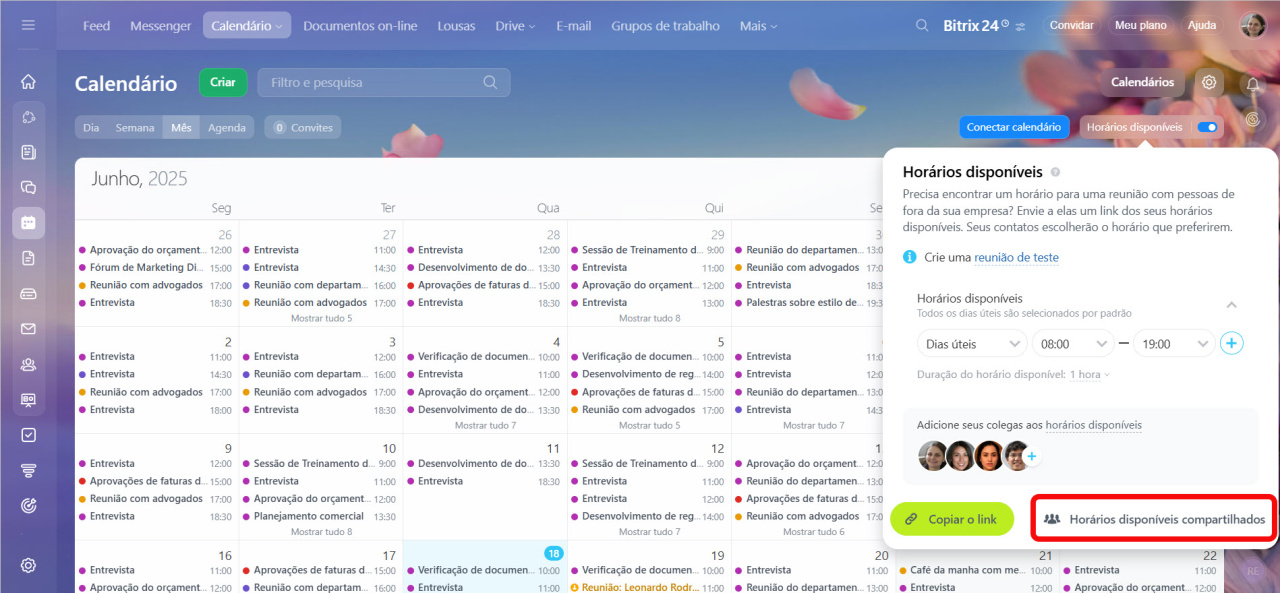Open the calendar settings gear icon
1280x593 pixels.
(1209, 82)
